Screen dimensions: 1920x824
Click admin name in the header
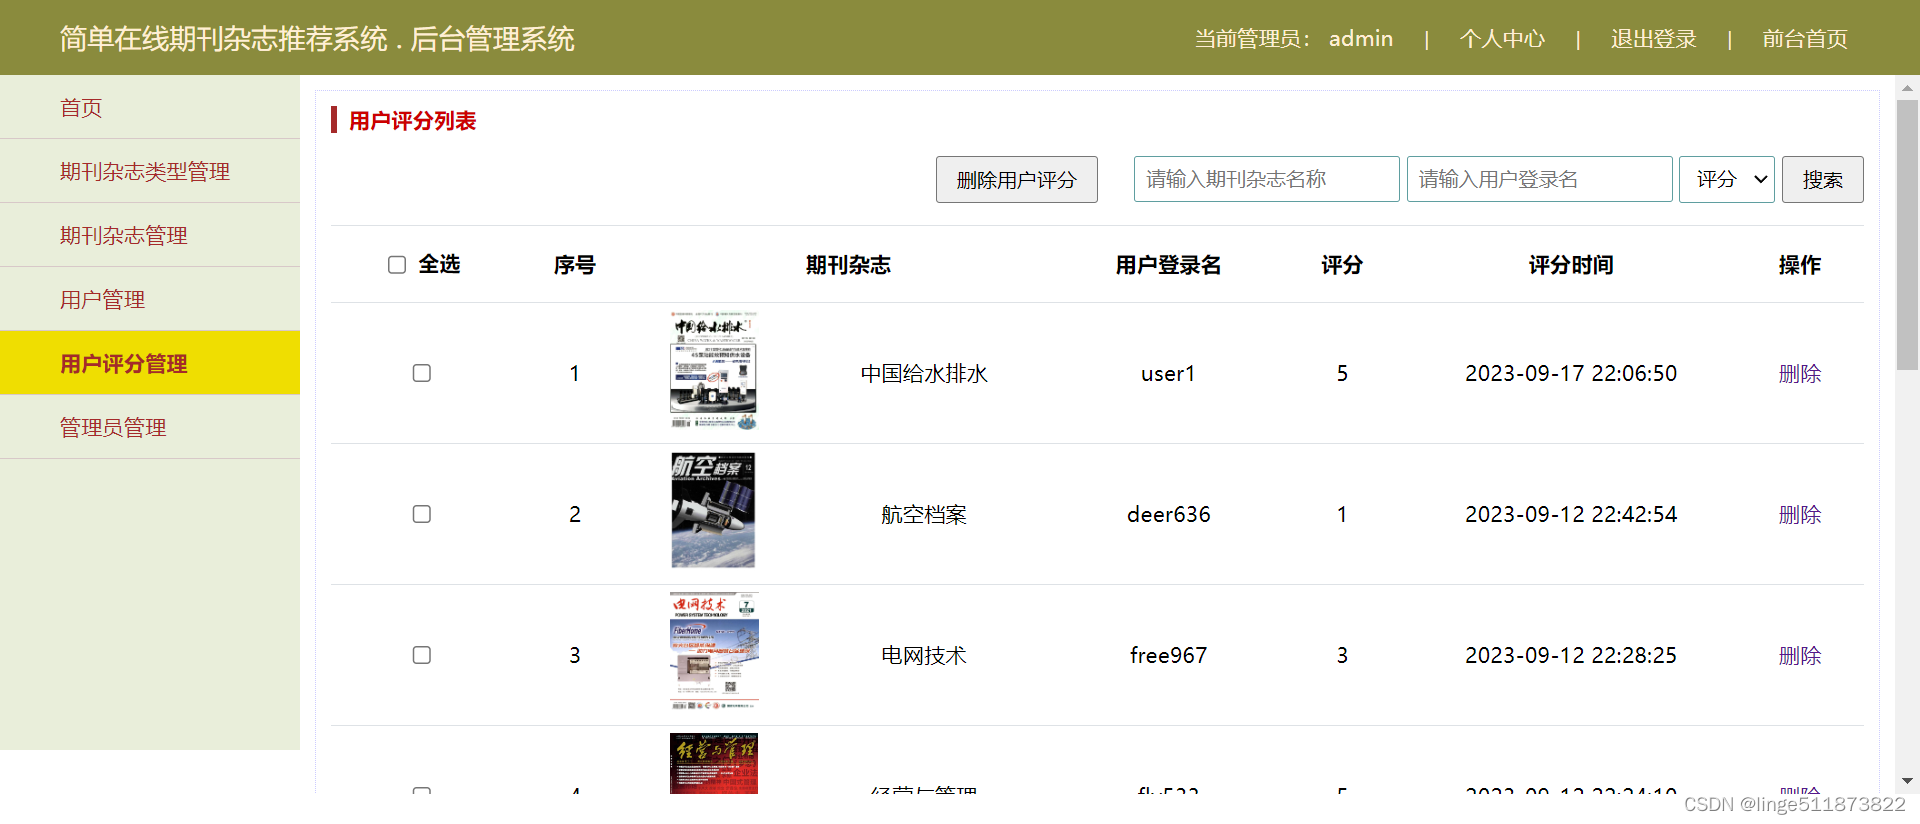pyautogui.click(x=1360, y=39)
